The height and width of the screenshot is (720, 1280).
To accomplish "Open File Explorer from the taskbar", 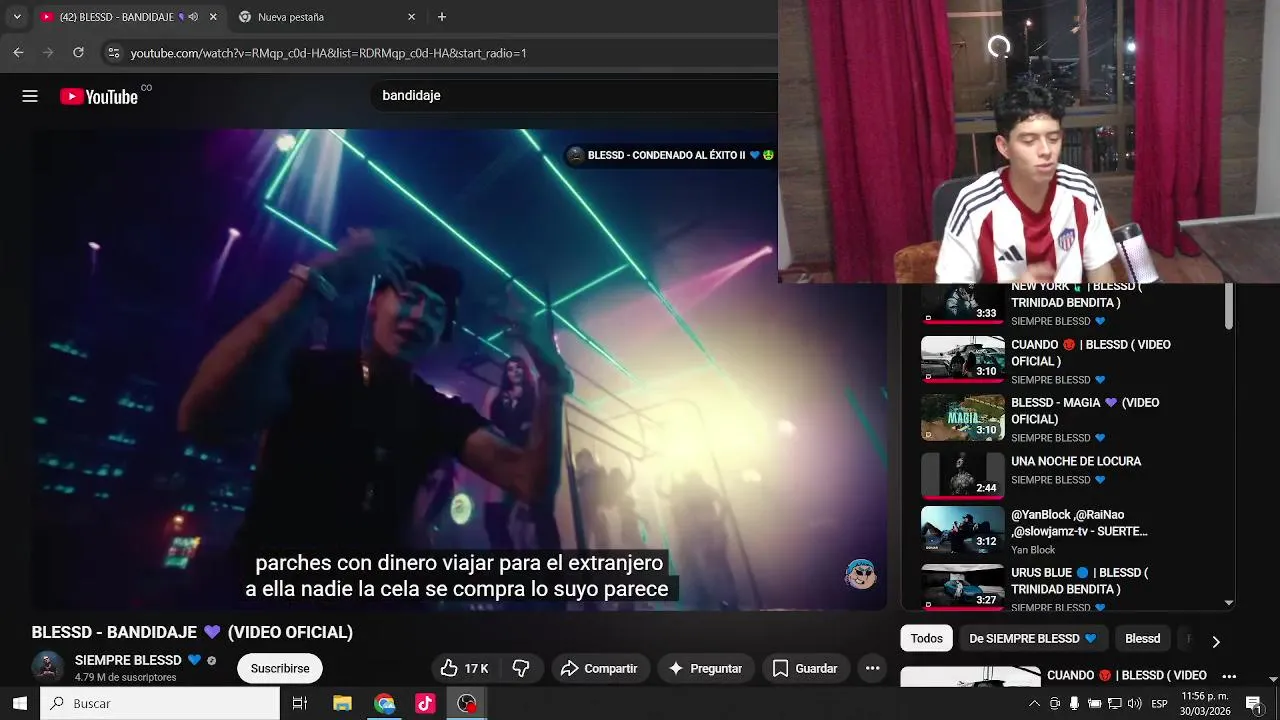I will (x=342, y=703).
